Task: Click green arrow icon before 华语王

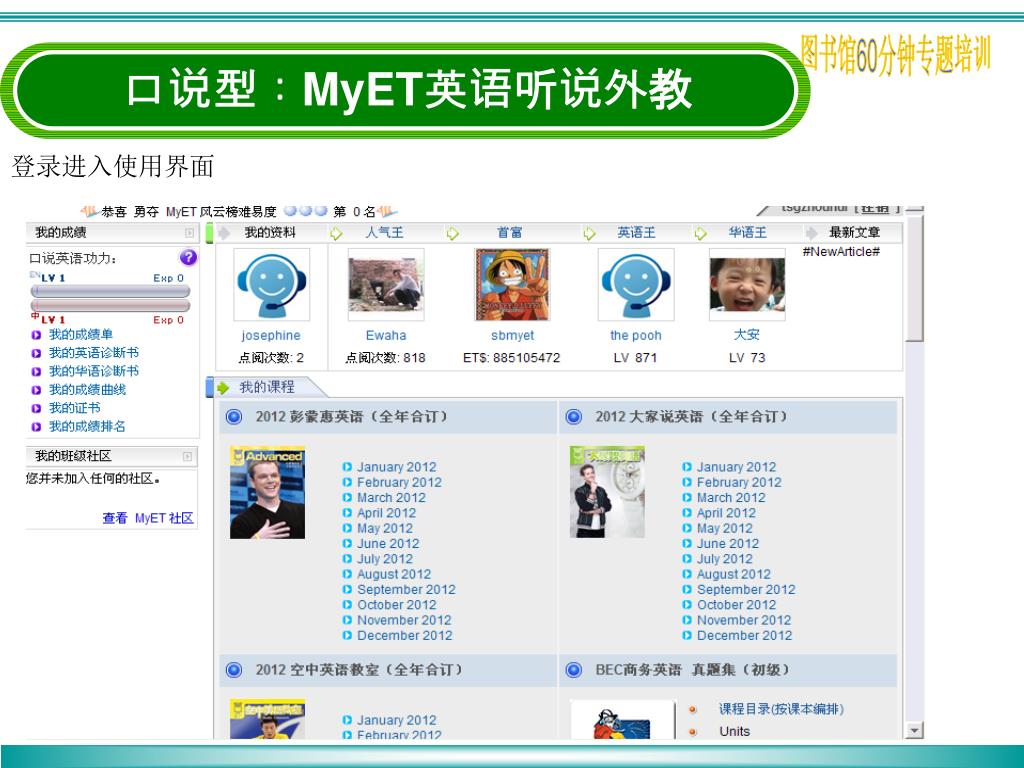Action: (701, 233)
